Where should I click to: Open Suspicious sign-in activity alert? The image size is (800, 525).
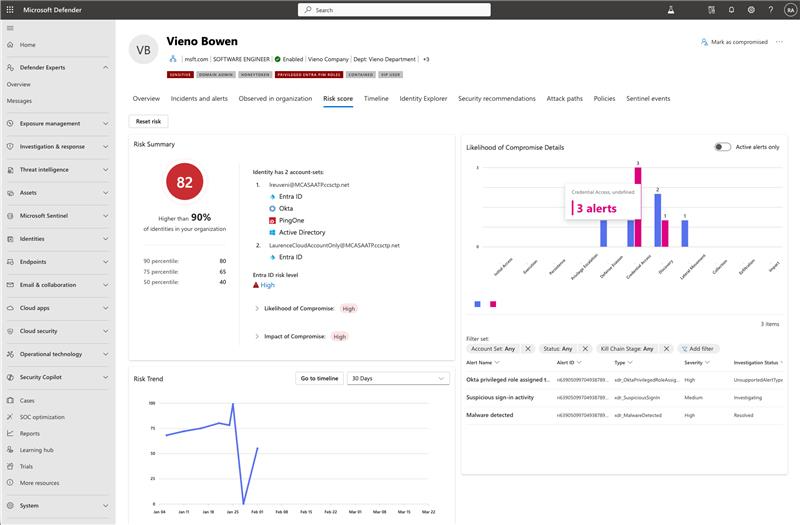pyautogui.click(x=500, y=397)
